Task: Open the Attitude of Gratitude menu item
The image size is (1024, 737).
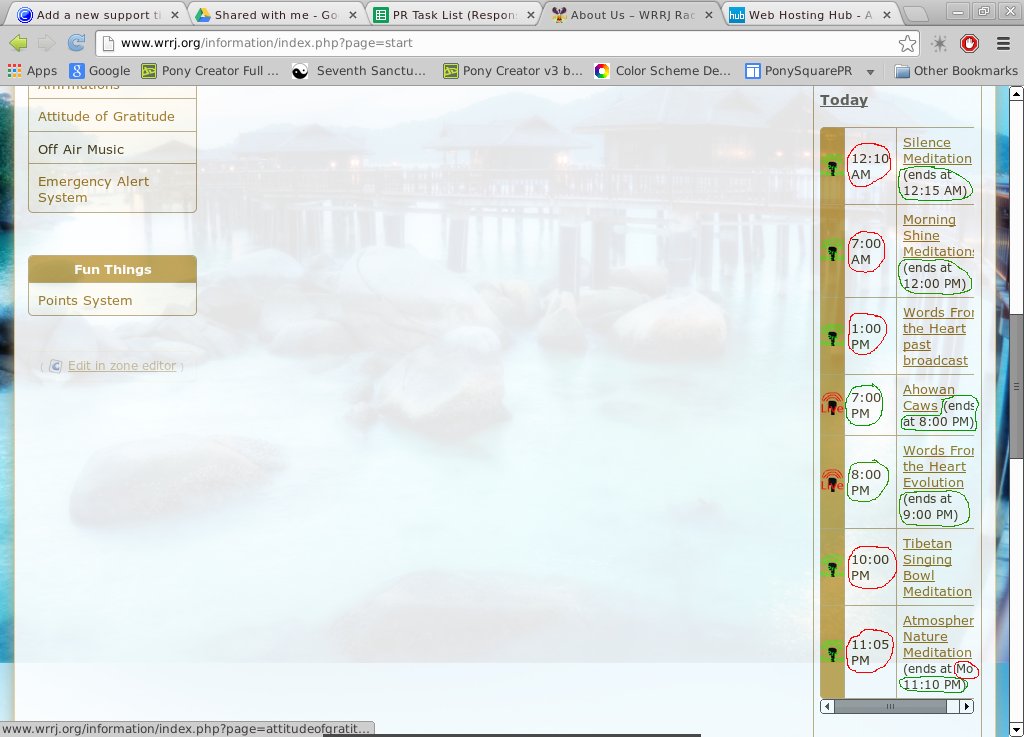Action: [x=106, y=116]
